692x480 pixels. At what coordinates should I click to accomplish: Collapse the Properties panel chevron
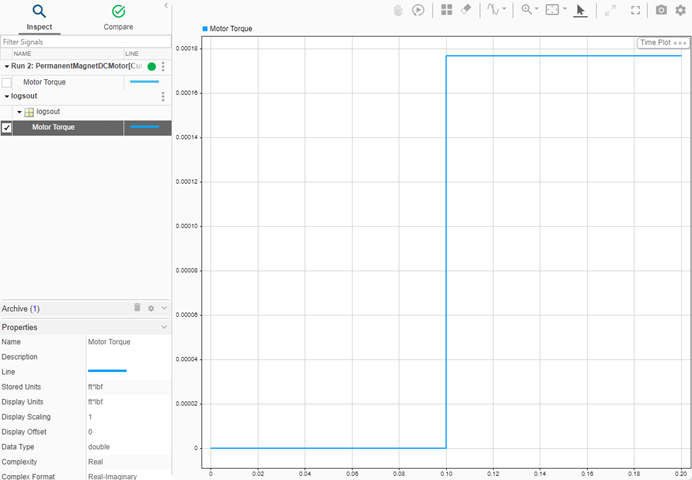coord(164,327)
